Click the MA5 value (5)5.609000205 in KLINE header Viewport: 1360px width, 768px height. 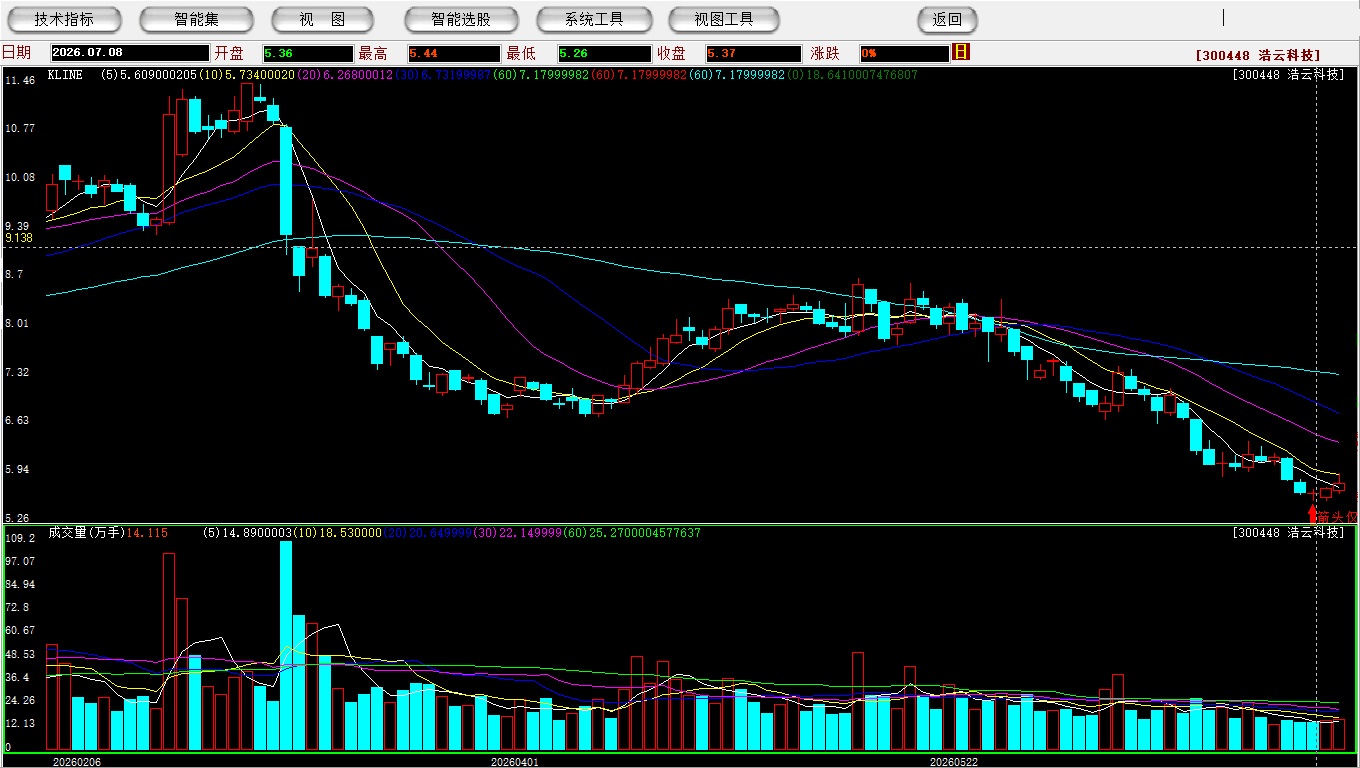coord(150,75)
